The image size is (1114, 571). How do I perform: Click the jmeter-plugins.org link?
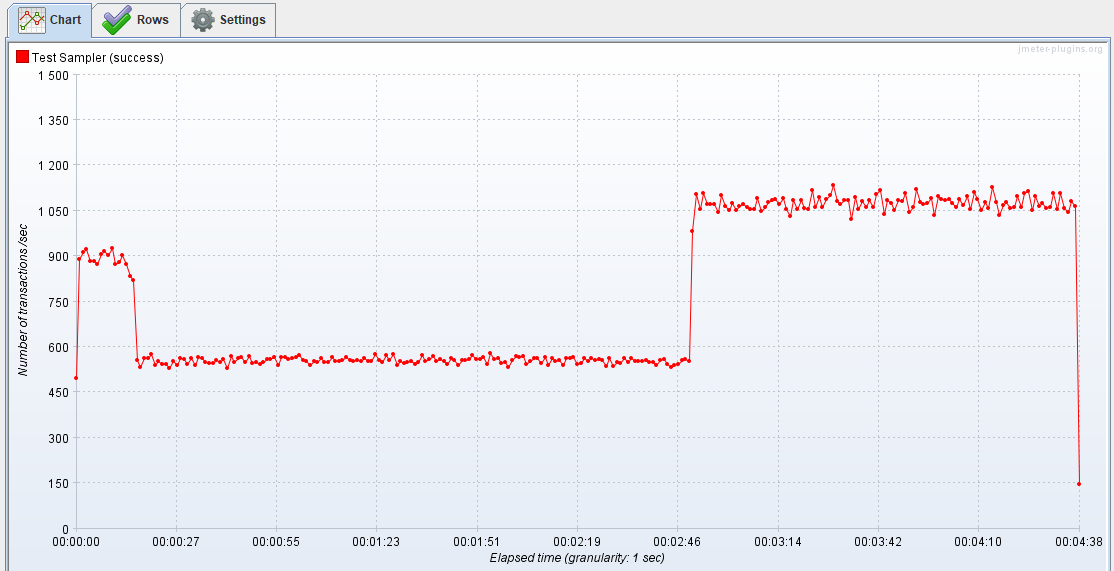(x=1059, y=49)
